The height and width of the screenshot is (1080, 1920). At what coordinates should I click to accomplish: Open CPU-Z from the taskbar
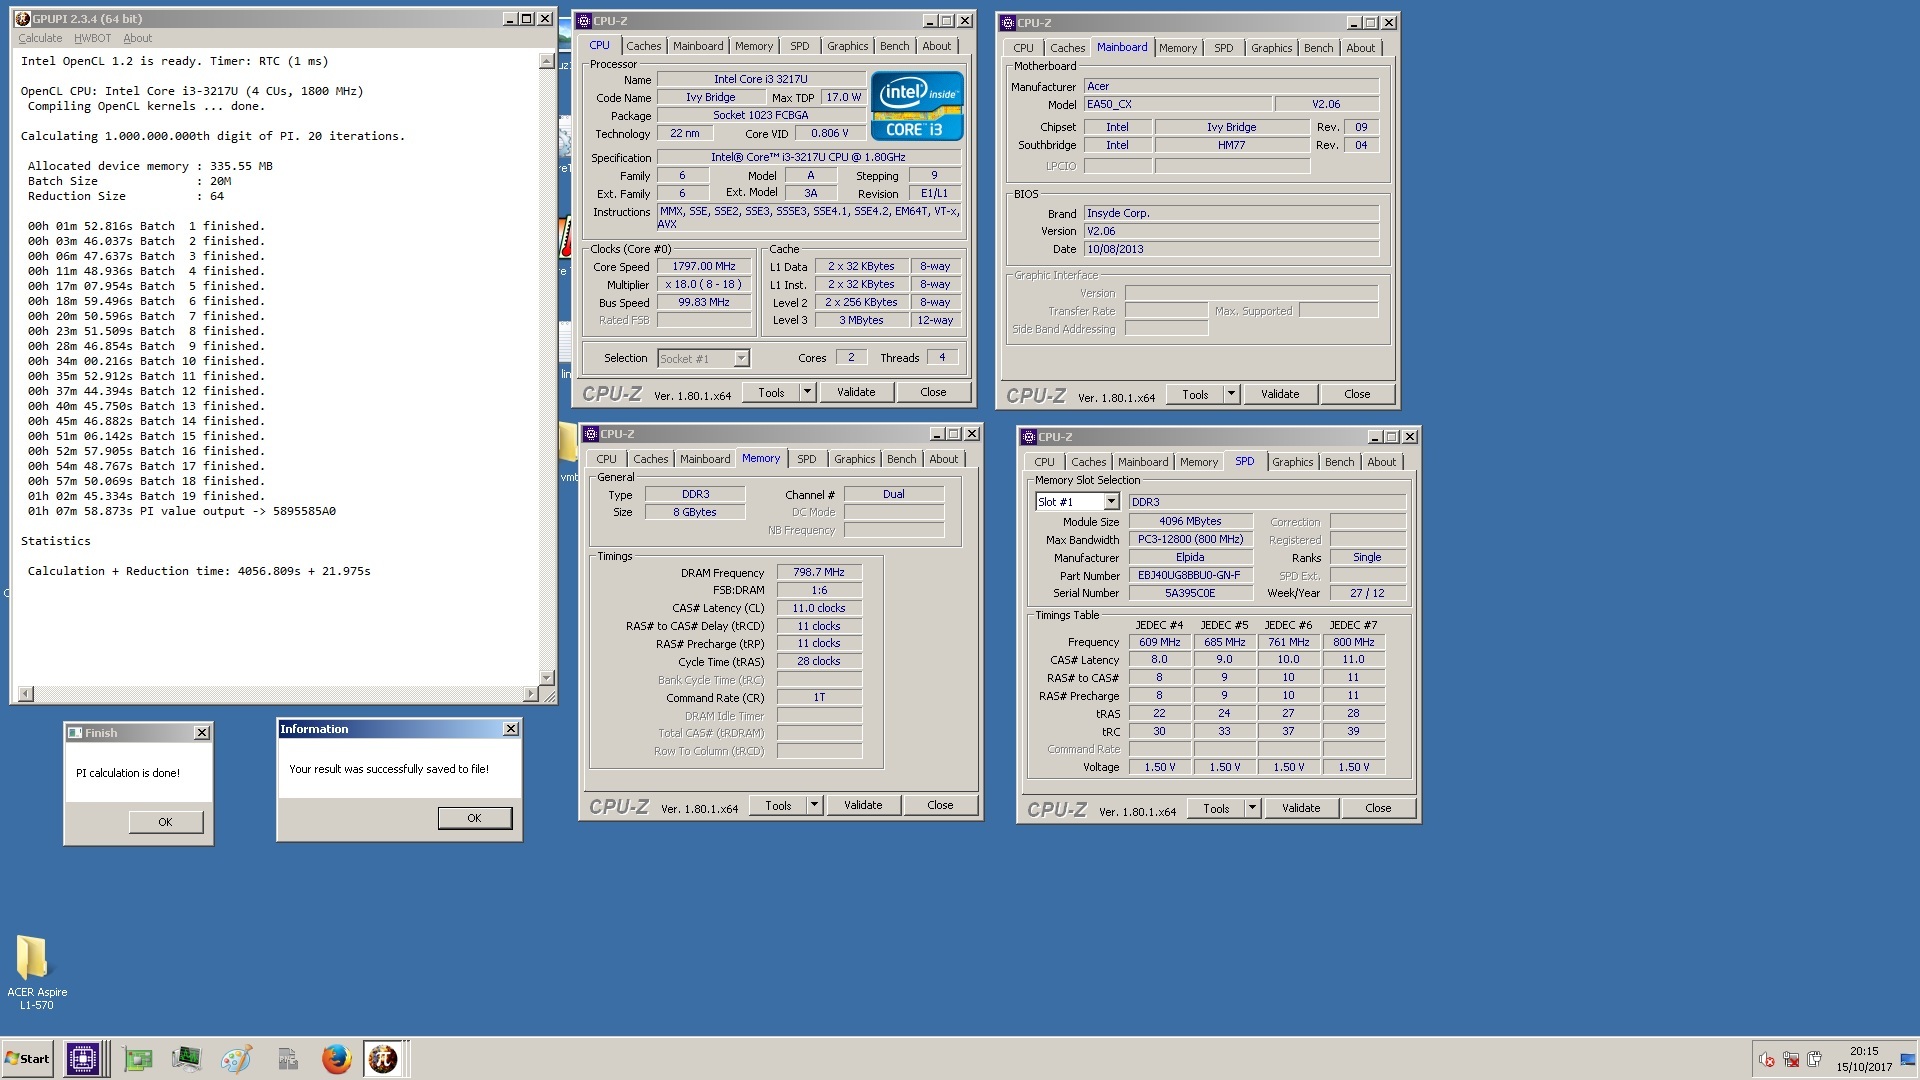click(83, 1059)
